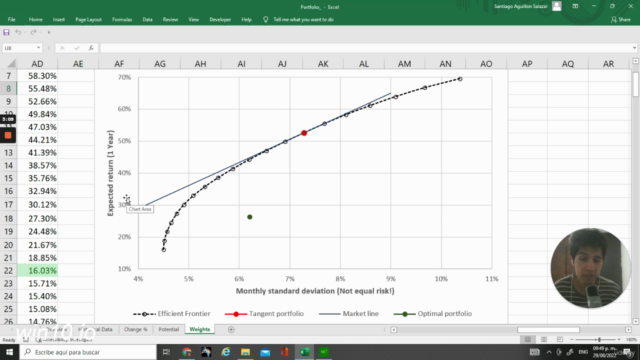Open the Data ribbon tab
The width and height of the screenshot is (640, 360).
(x=147, y=20)
